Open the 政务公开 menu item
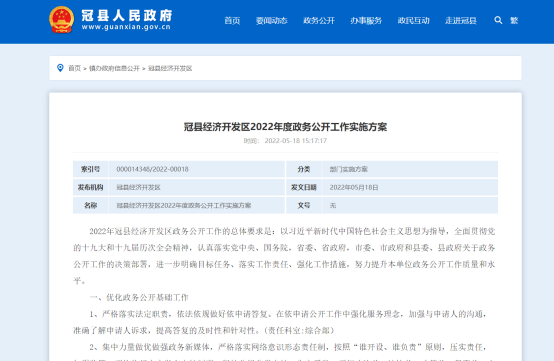This screenshot has height=361, width=554. 319,20
